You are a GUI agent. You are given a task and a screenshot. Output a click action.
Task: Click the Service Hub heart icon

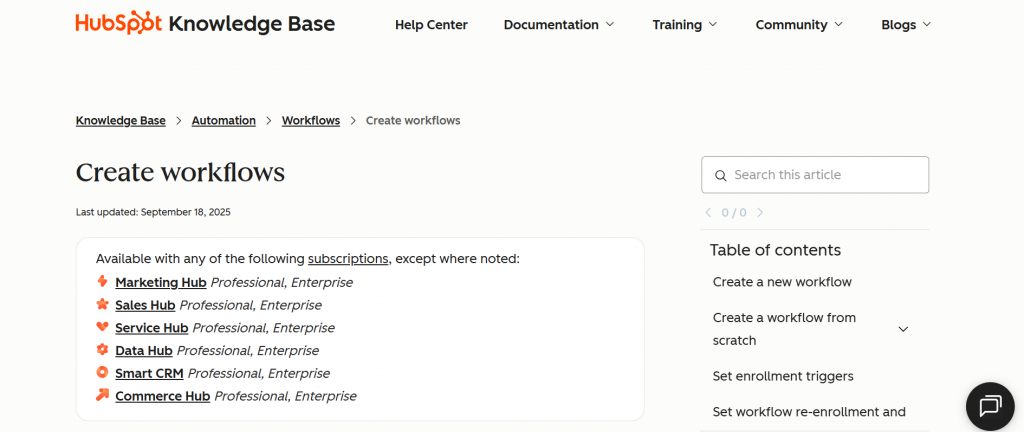click(102, 327)
